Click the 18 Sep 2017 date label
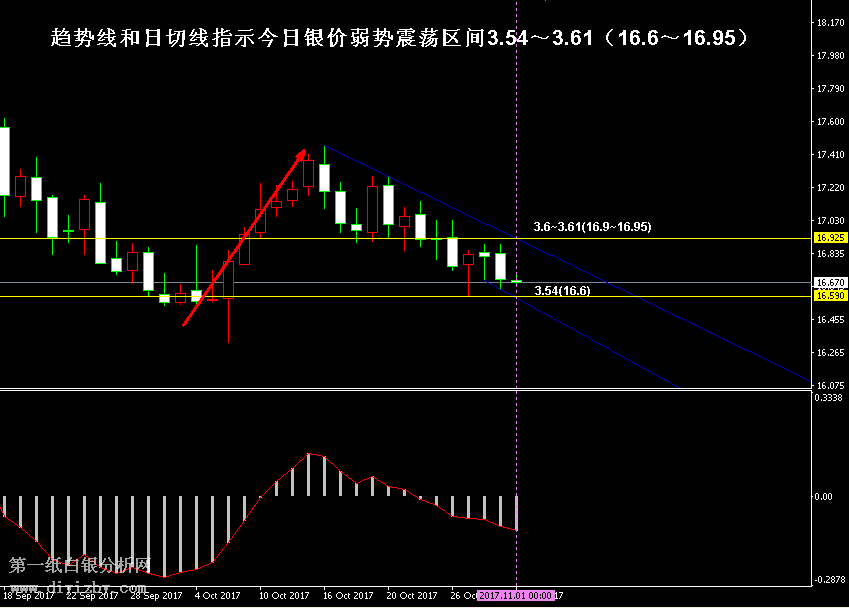Screen dimensions: 849x608 coord(28,596)
